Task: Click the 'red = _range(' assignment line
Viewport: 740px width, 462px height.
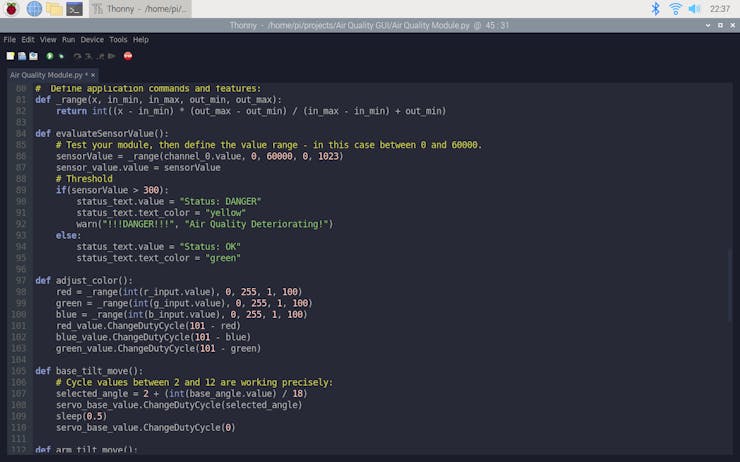Action: tap(179, 292)
